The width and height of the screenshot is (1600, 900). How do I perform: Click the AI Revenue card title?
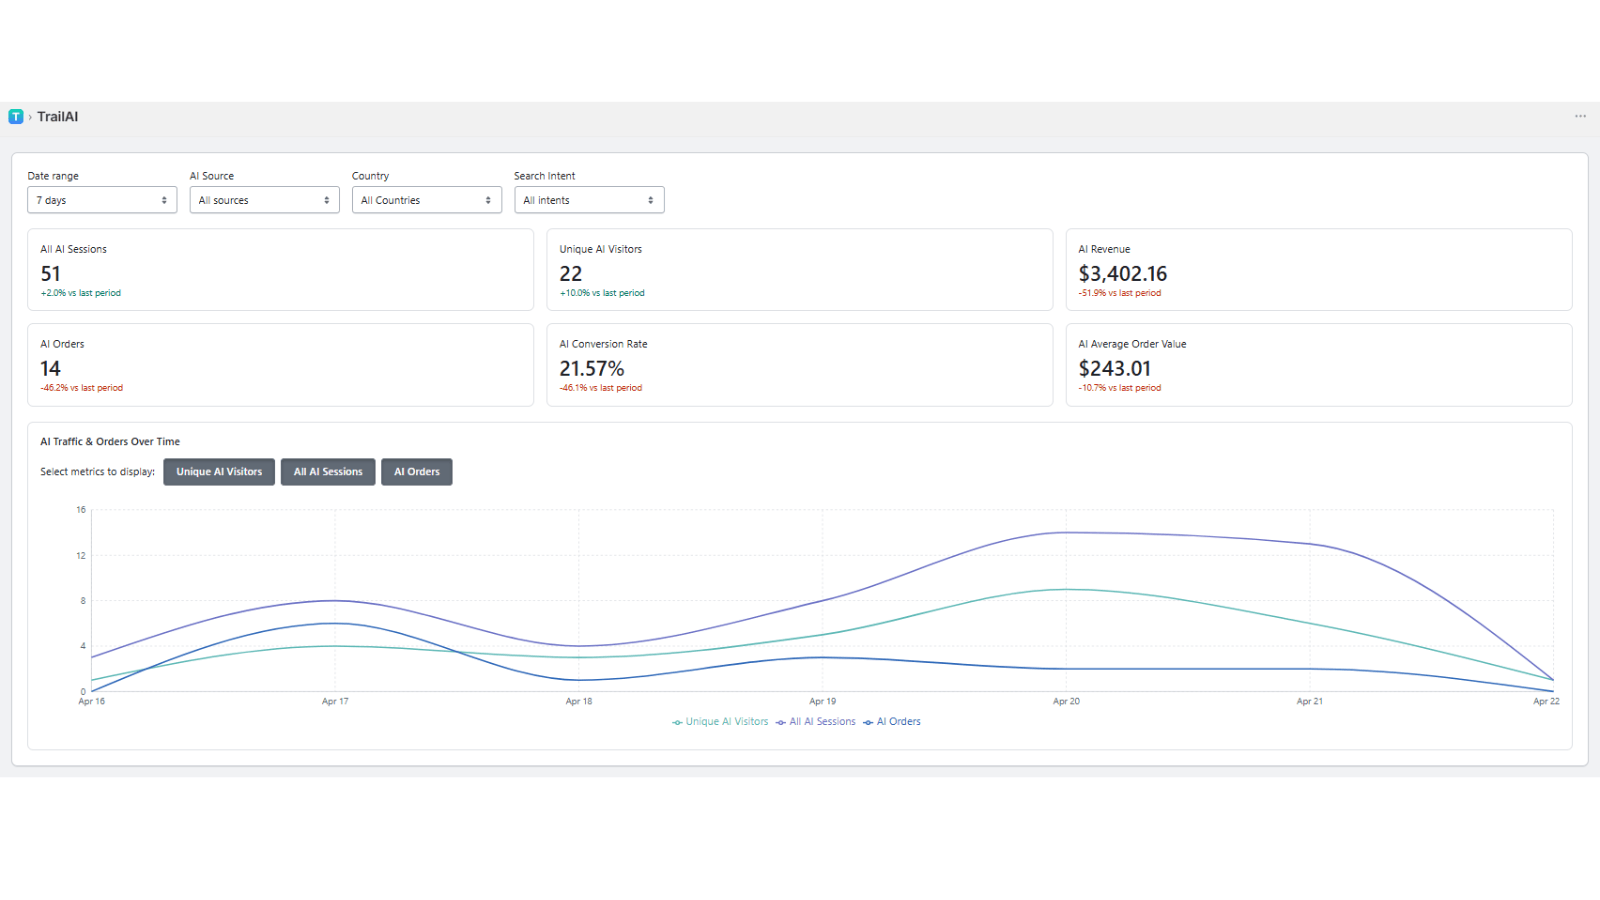pos(1104,250)
